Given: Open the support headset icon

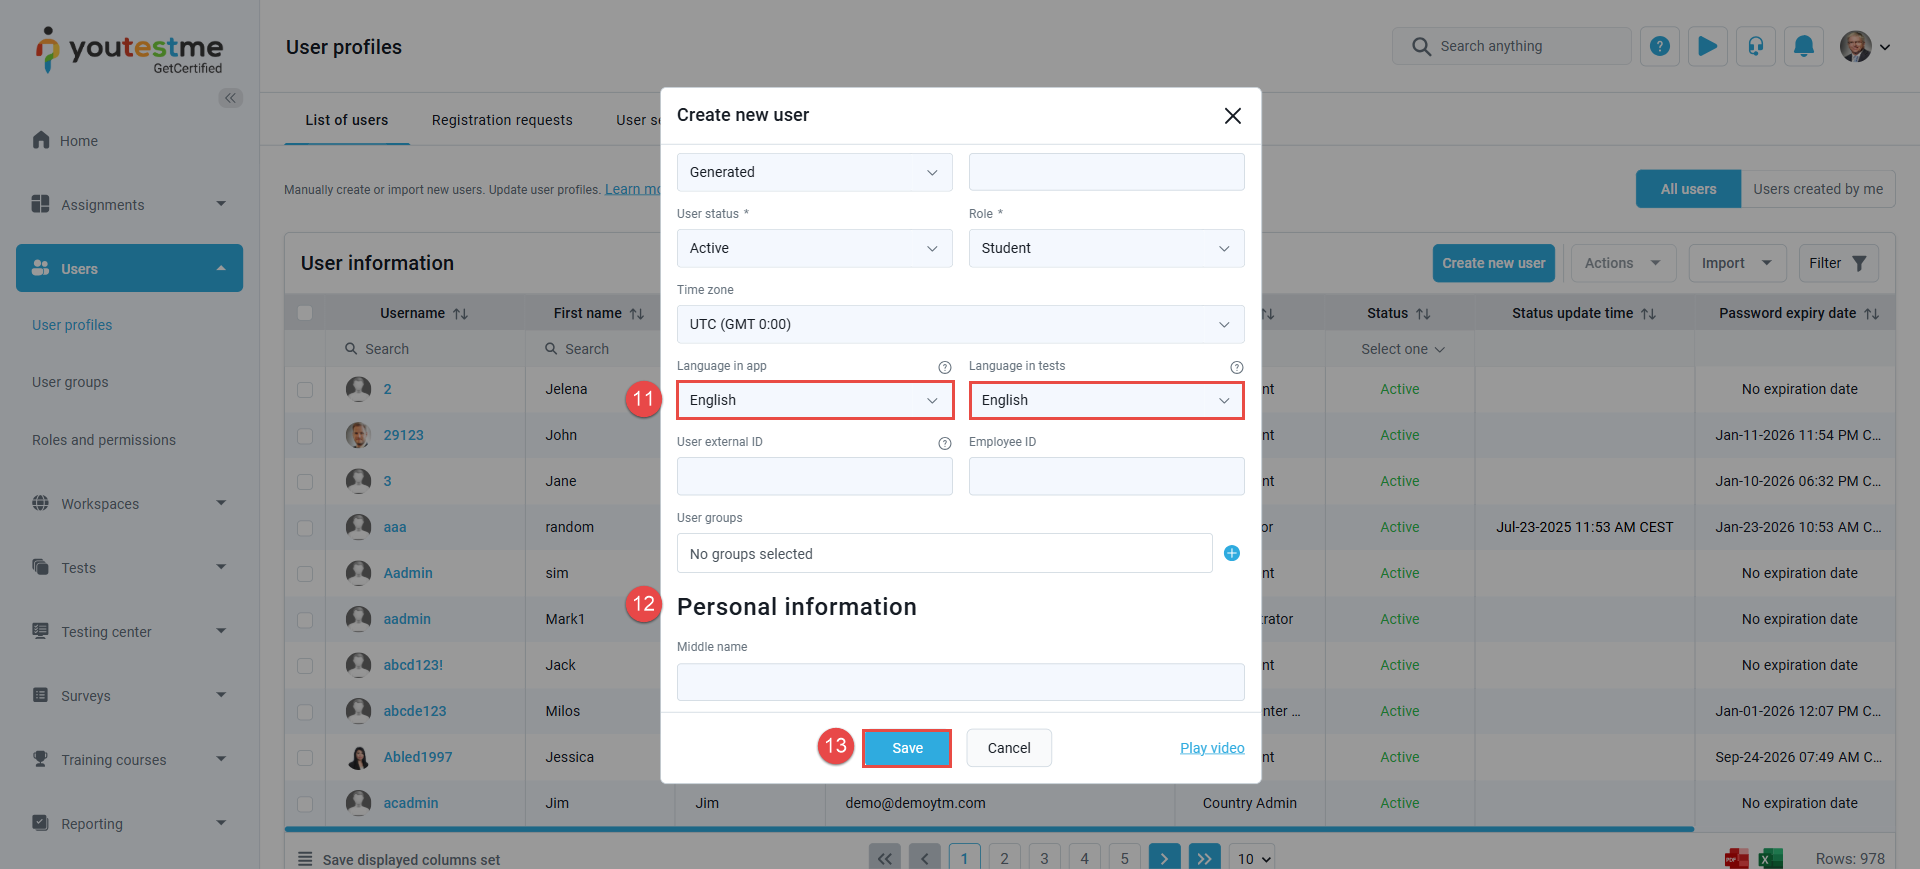Looking at the screenshot, I should (1756, 46).
